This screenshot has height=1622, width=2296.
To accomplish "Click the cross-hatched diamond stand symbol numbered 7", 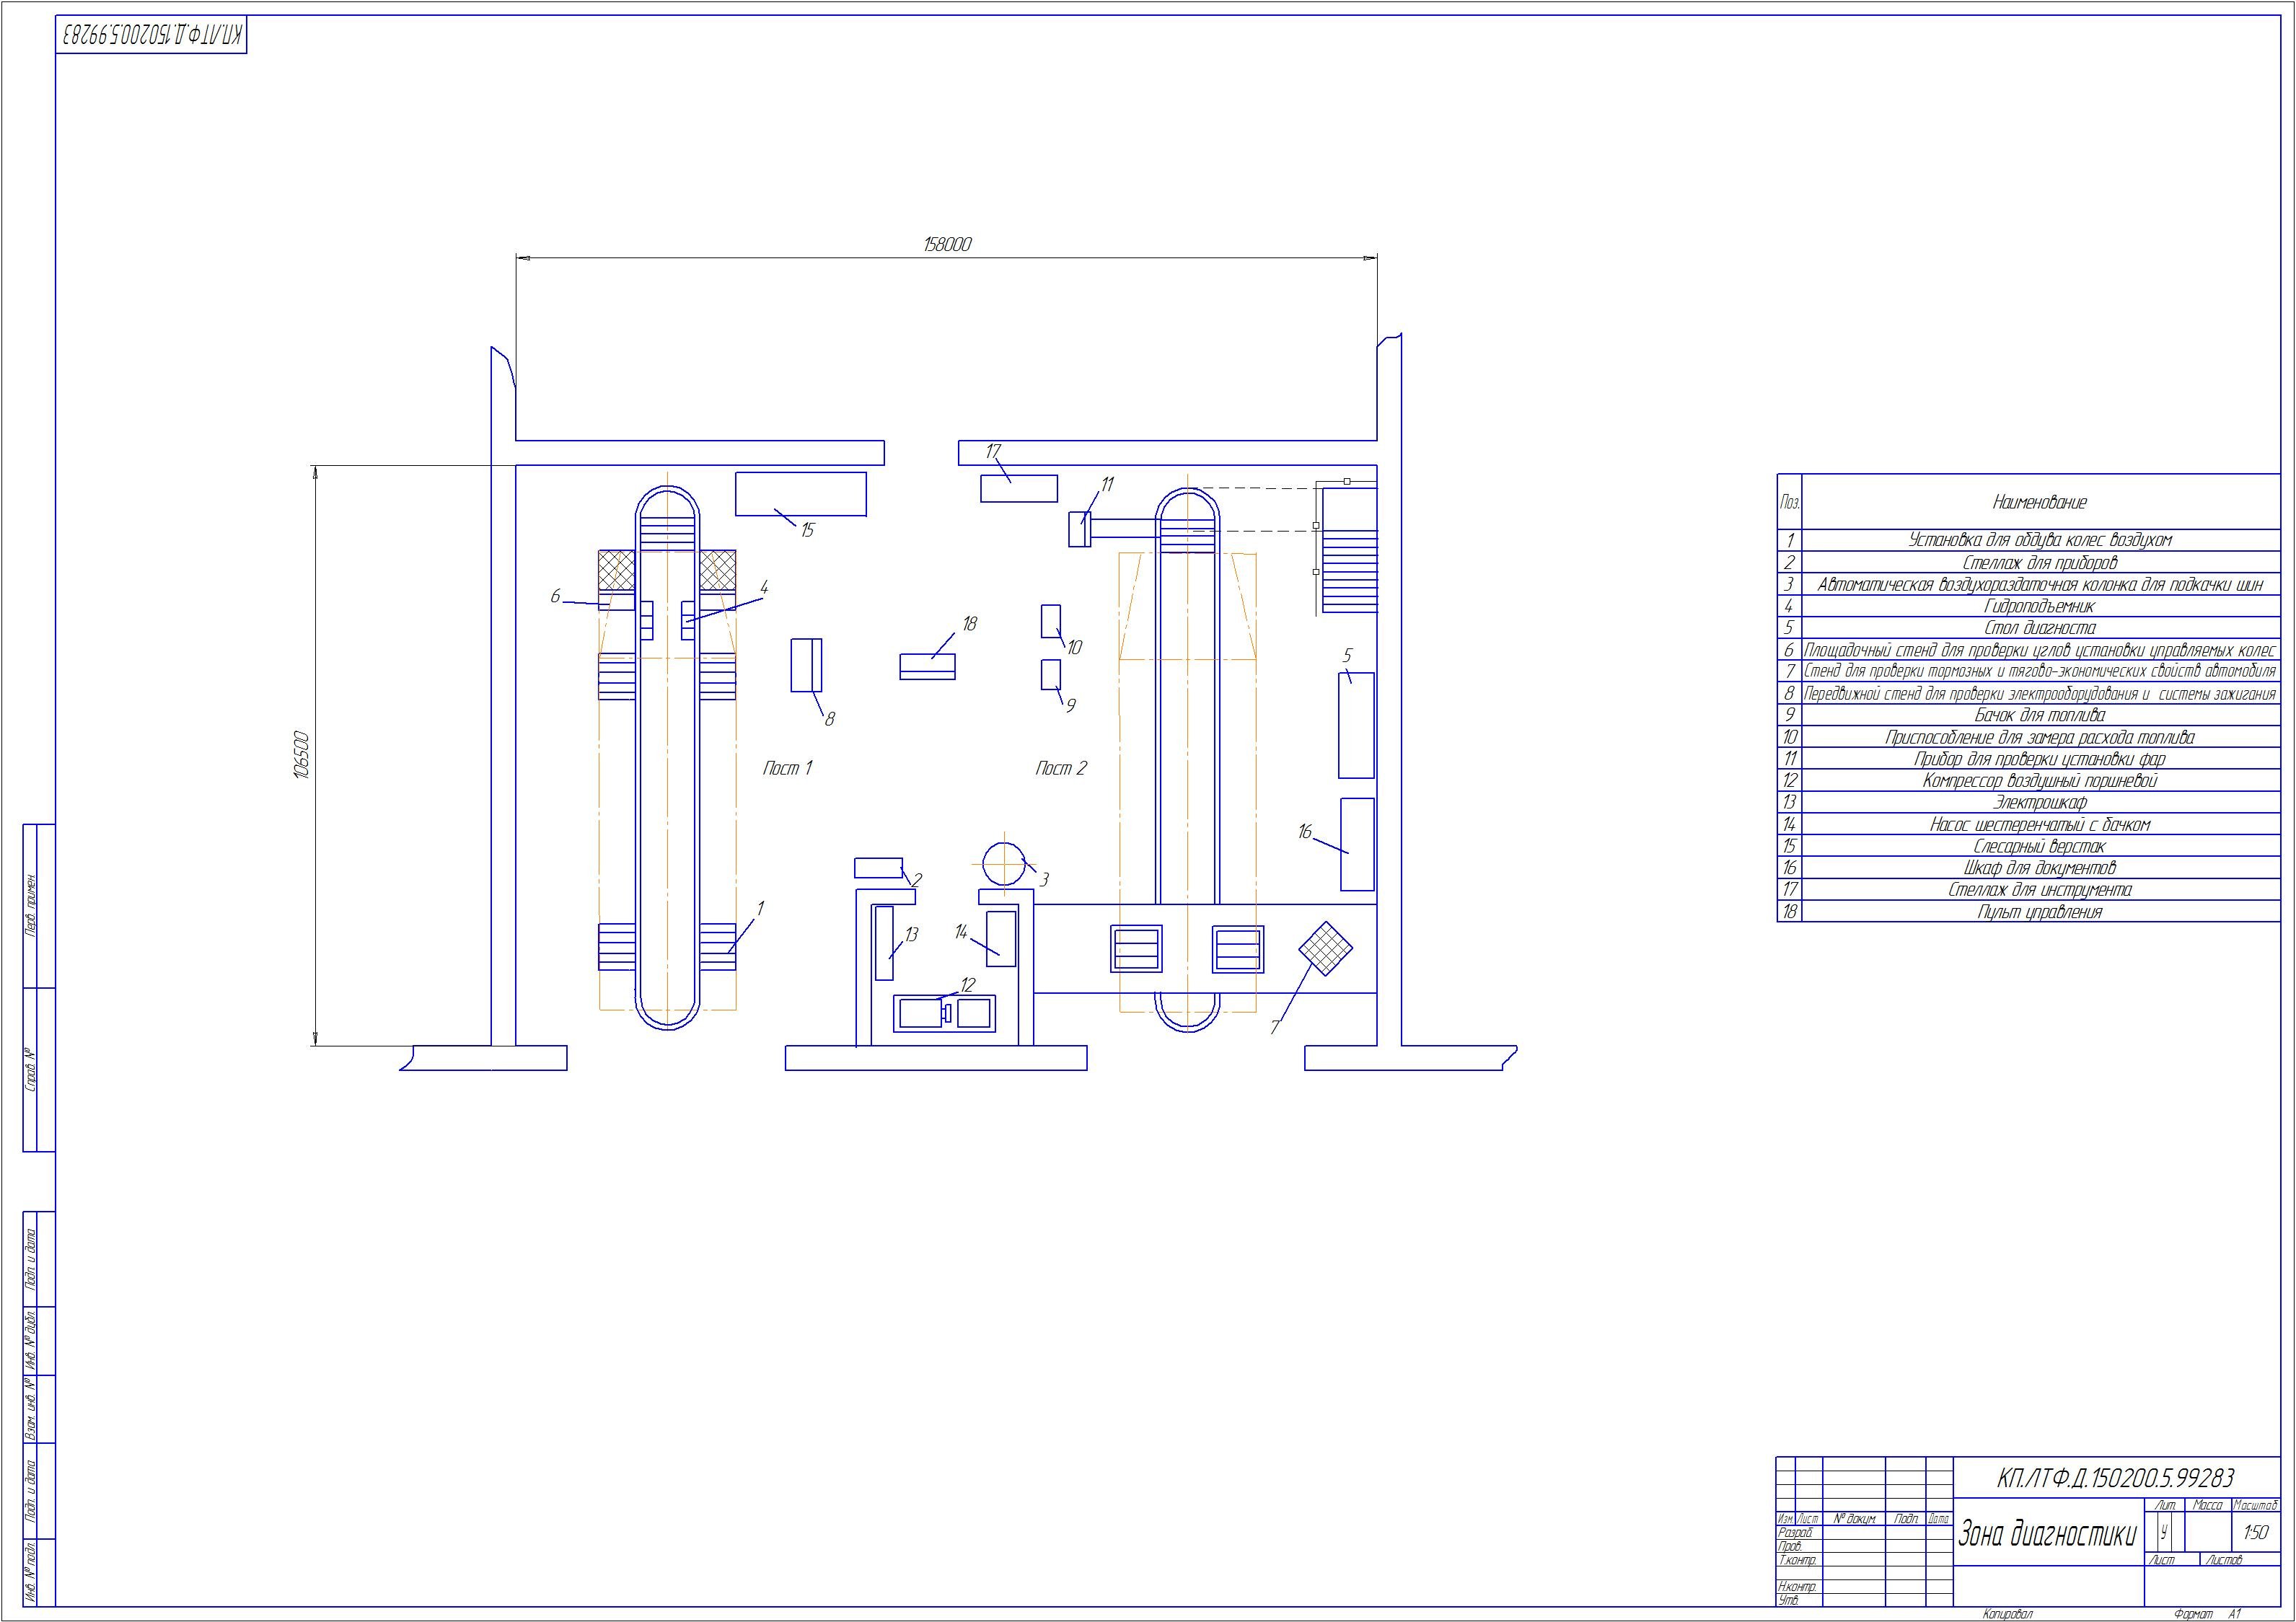I will pyautogui.click(x=1325, y=948).
